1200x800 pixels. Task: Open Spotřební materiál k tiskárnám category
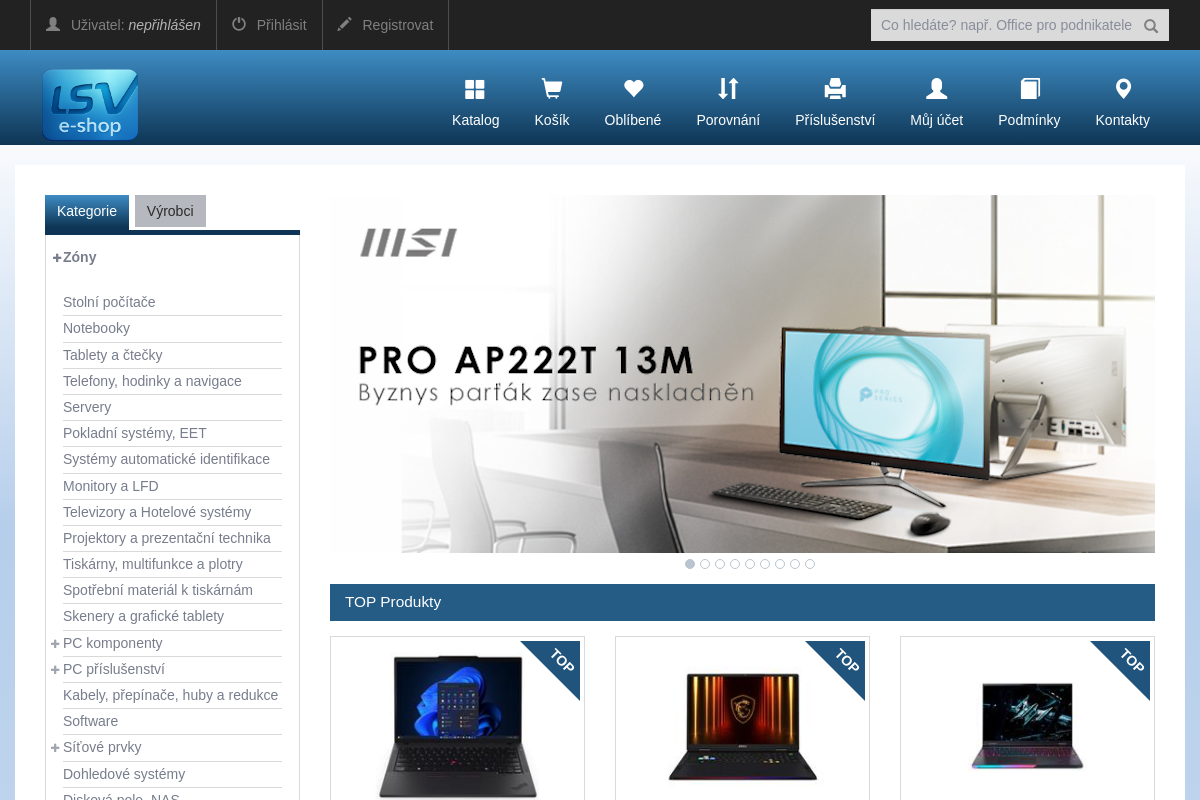(x=158, y=590)
